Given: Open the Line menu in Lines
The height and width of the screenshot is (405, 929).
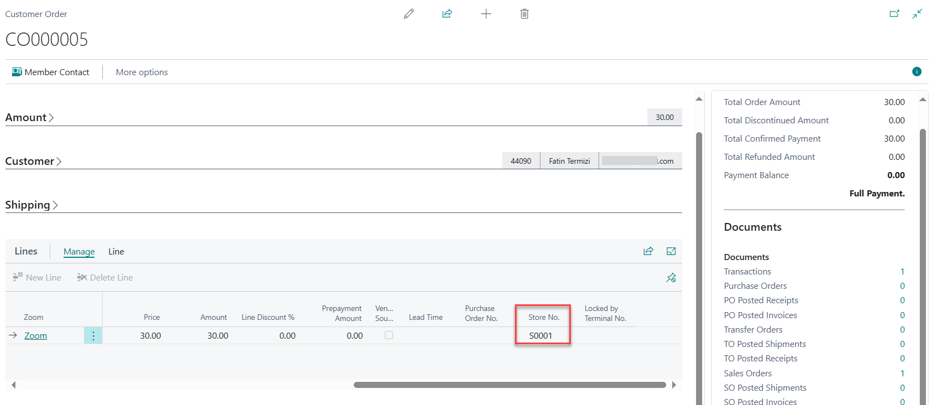Looking at the screenshot, I should 116,252.
